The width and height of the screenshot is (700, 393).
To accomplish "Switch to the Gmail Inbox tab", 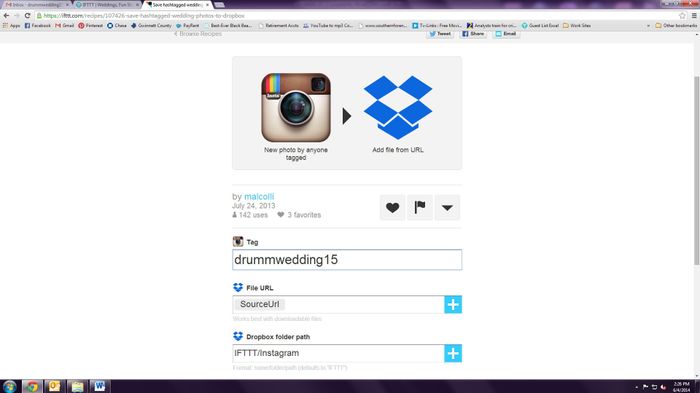I will (x=37, y=4).
